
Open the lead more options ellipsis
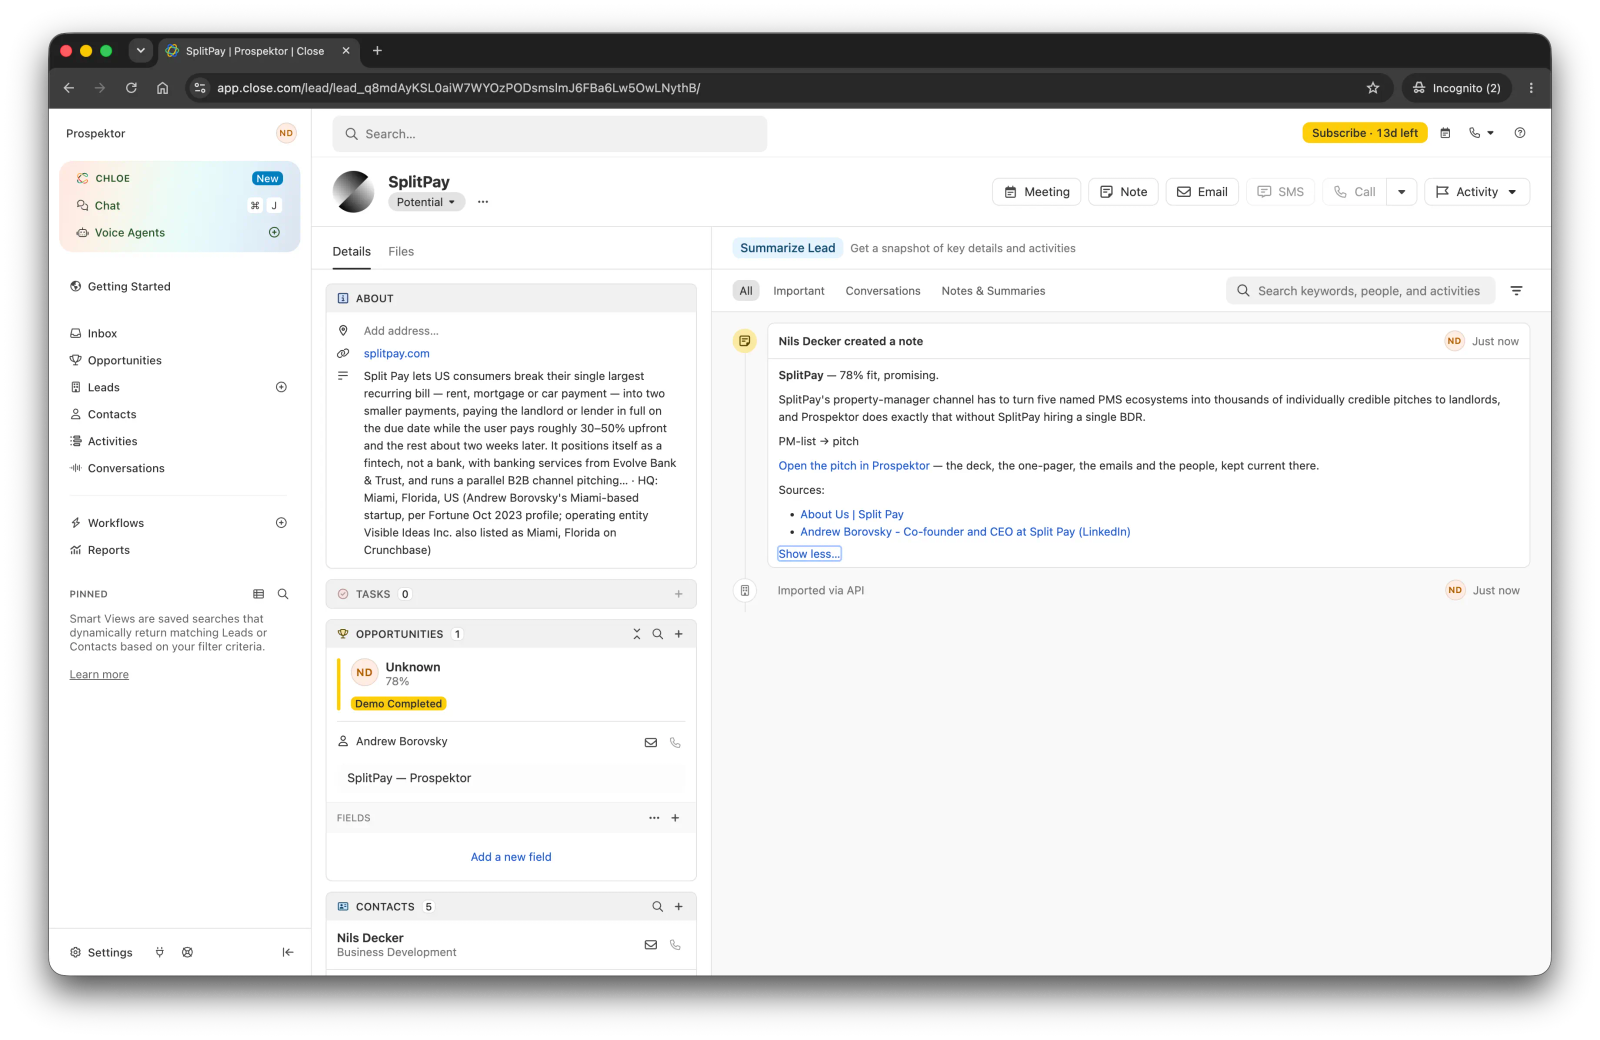[x=483, y=202]
